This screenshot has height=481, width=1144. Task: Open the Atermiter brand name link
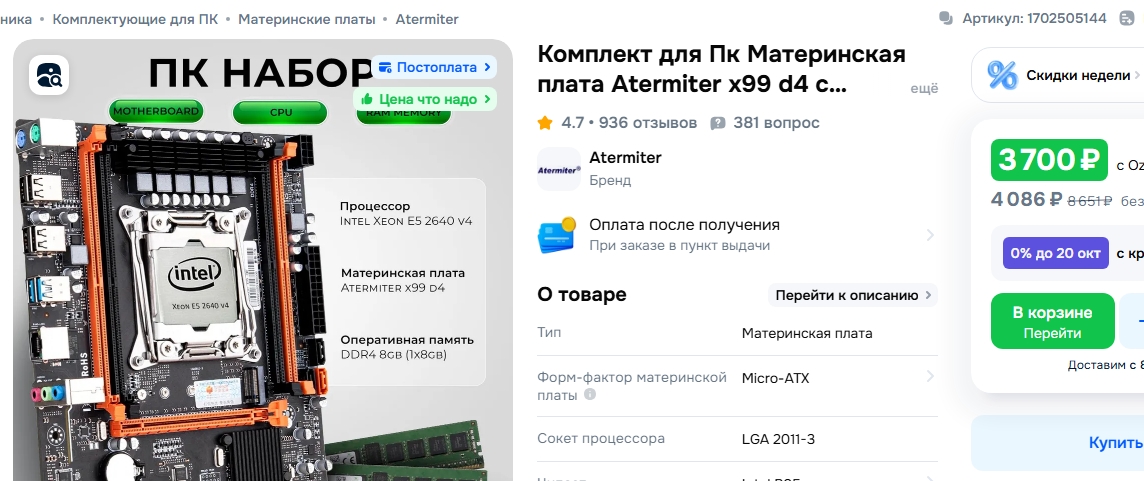coord(625,158)
